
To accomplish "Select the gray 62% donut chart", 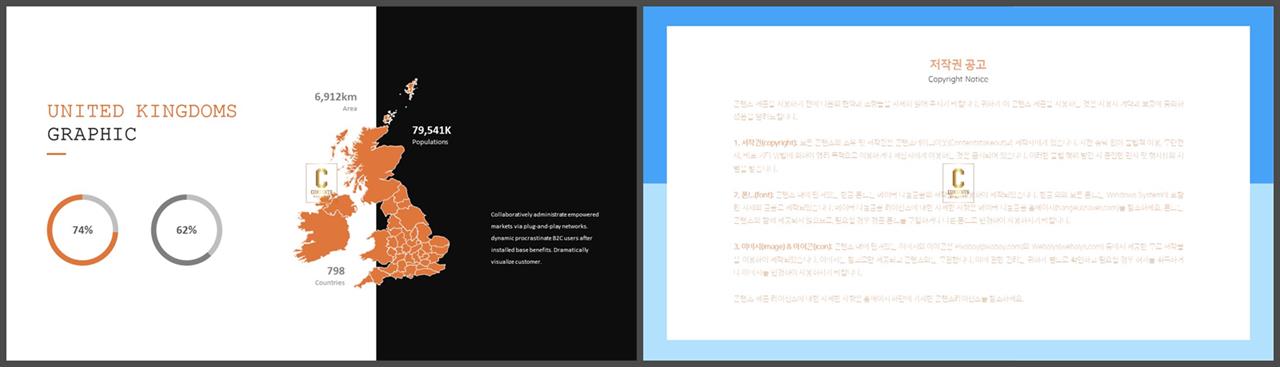I will click(186, 230).
